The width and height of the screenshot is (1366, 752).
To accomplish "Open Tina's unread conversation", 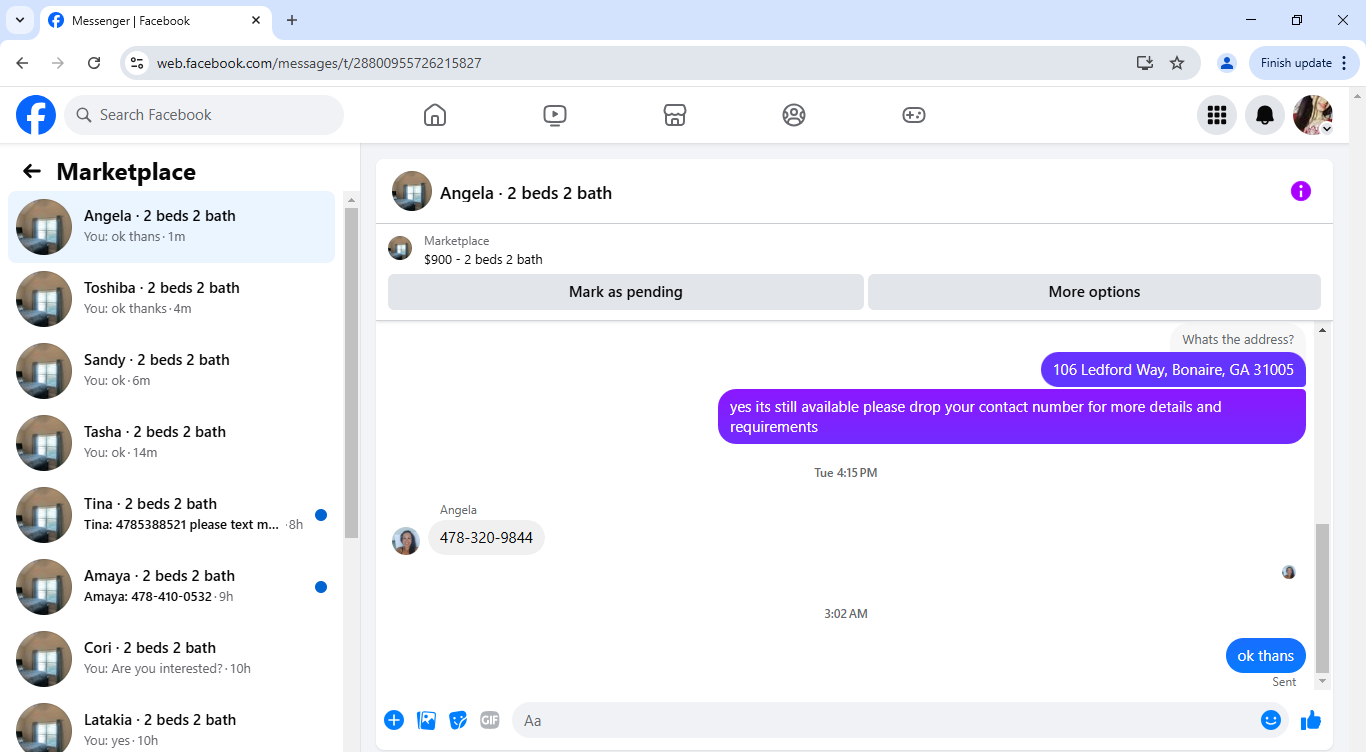I will click(171, 515).
